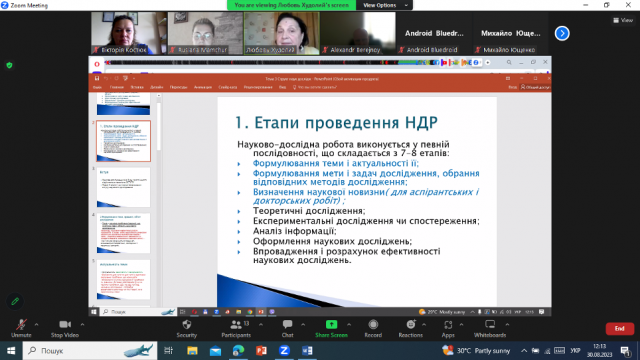
Task: Unmute the microphone
Action: (21, 328)
